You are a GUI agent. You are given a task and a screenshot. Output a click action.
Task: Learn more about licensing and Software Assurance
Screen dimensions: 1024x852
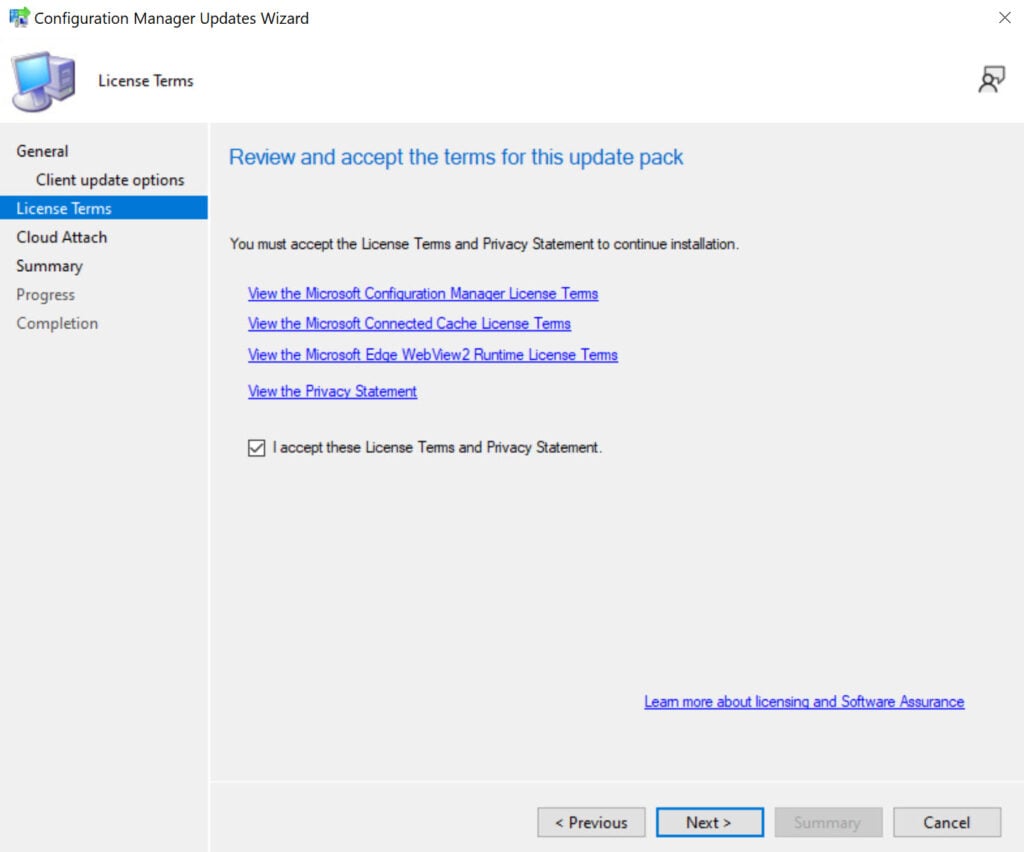pos(804,702)
